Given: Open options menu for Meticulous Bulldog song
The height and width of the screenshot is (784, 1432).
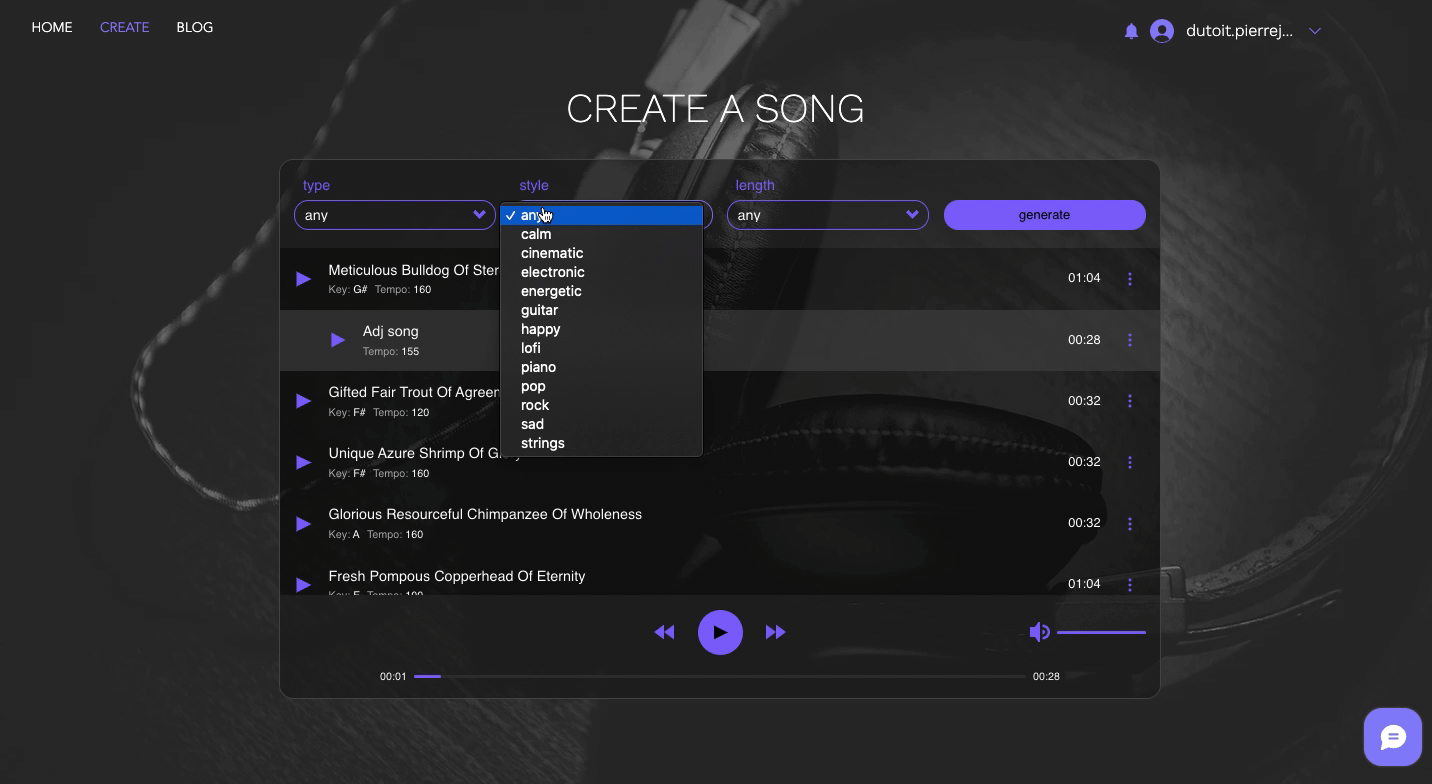Looking at the screenshot, I should click(x=1130, y=279).
